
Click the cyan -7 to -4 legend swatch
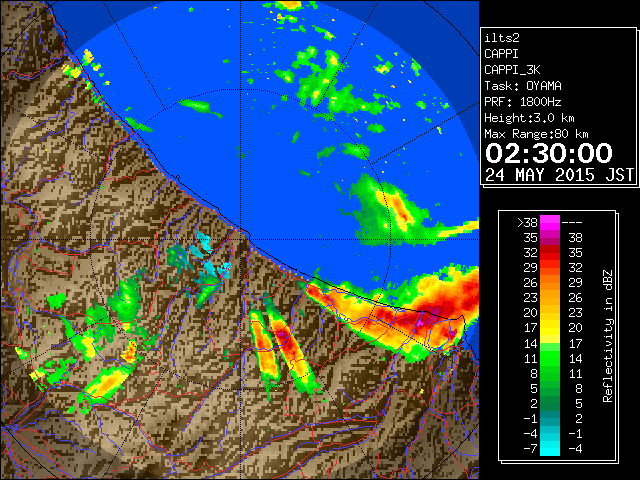click(x=550, y=448)
